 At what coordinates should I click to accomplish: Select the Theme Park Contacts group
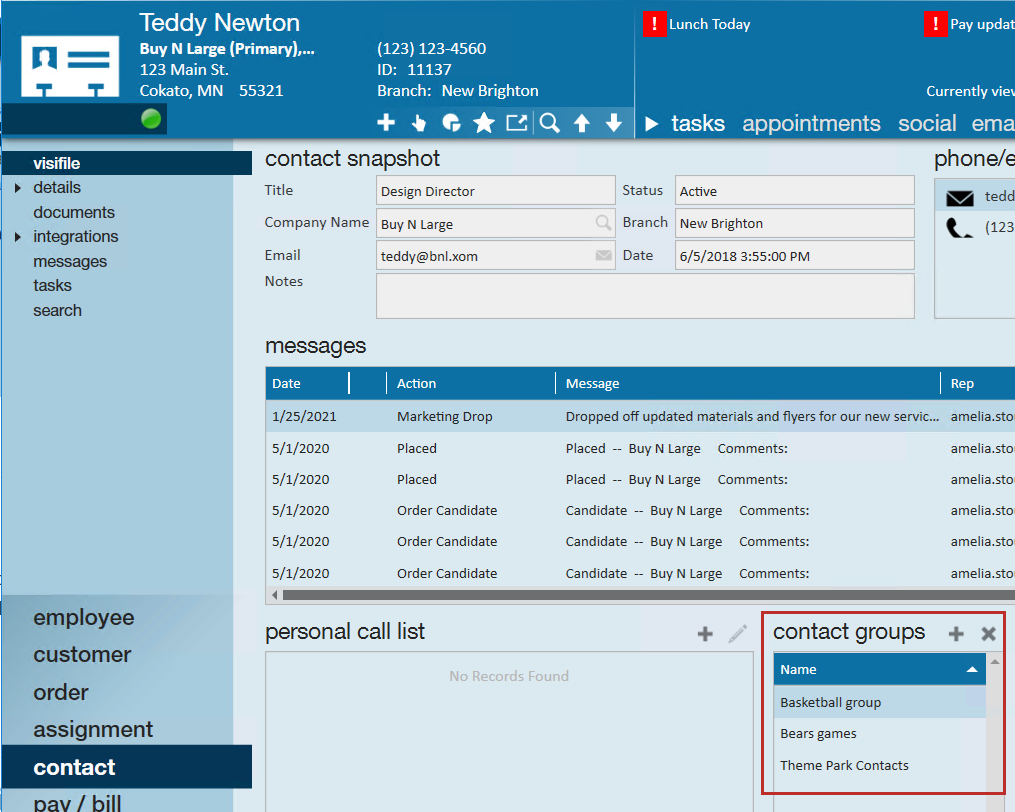click(880, 765)
